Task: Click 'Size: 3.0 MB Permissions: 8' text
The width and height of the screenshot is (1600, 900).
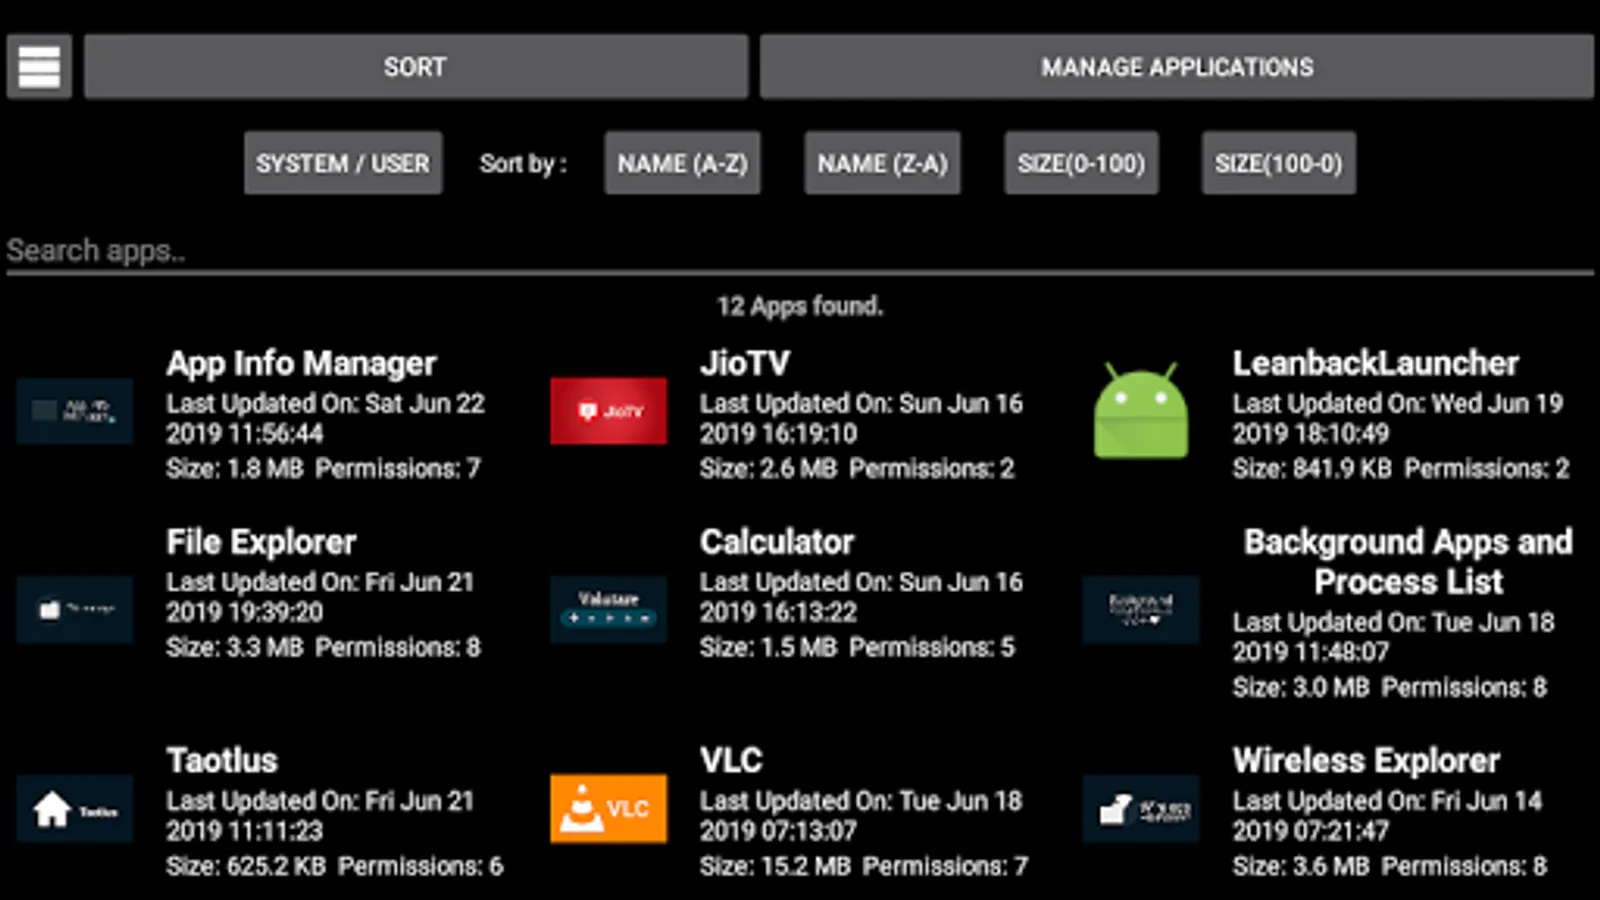Action: click(x=1390, y=687)
